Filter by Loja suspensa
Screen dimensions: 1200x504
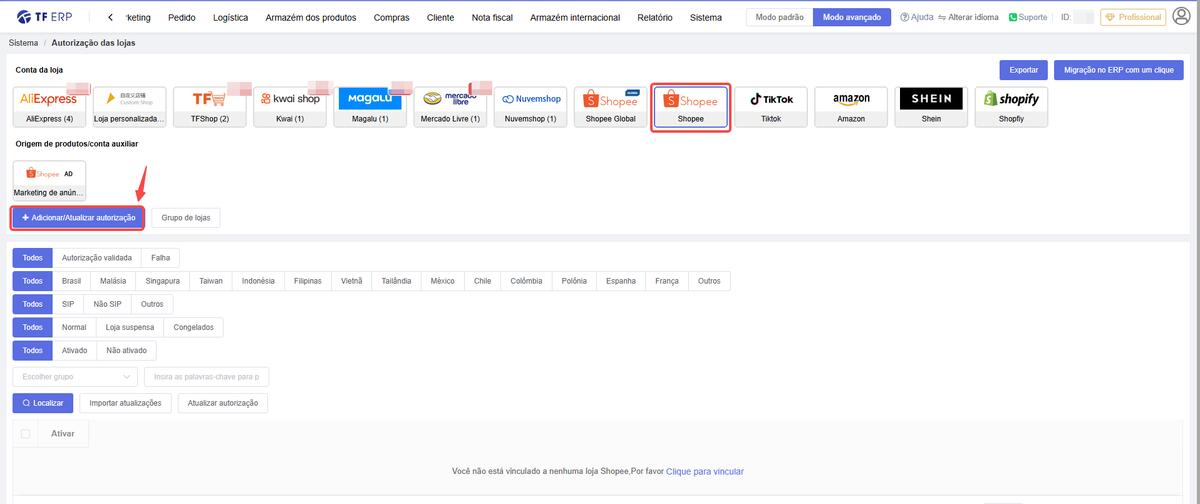pos(130,327)
